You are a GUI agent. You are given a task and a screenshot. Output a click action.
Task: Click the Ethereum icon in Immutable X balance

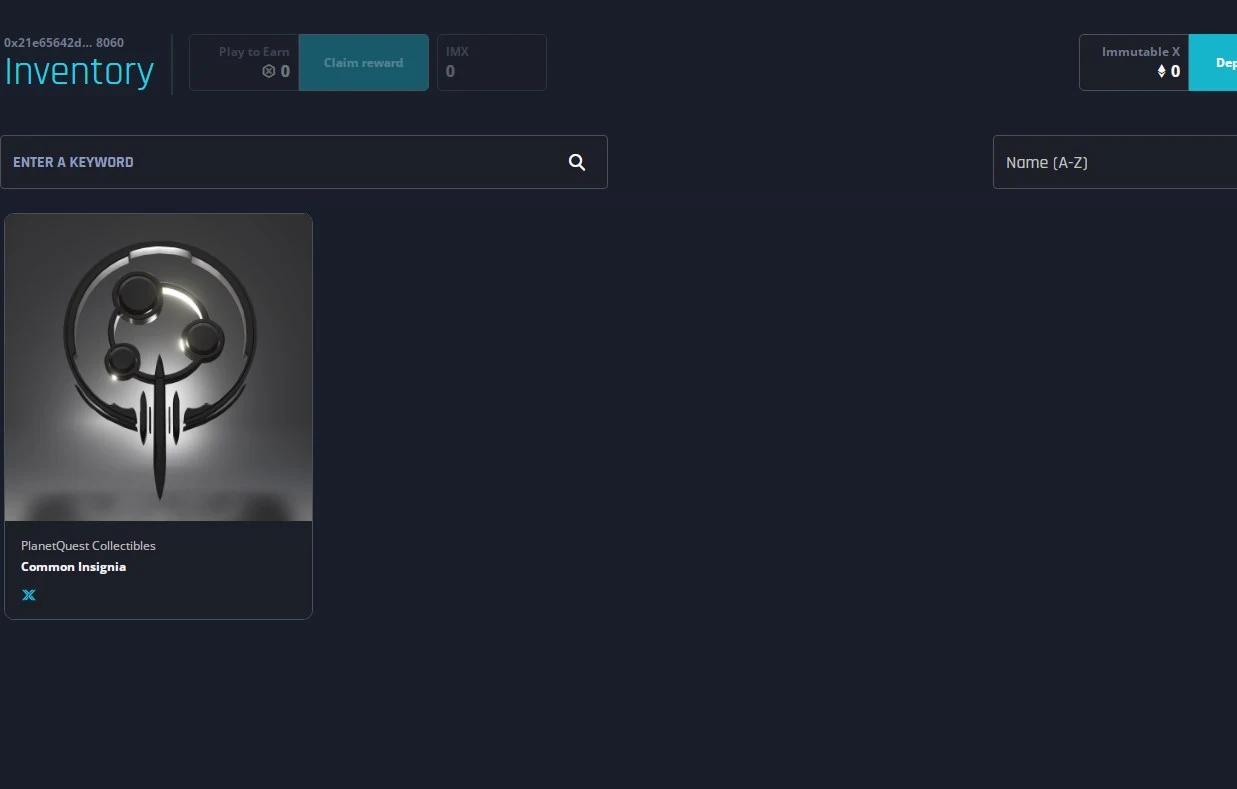(1162, 71)
